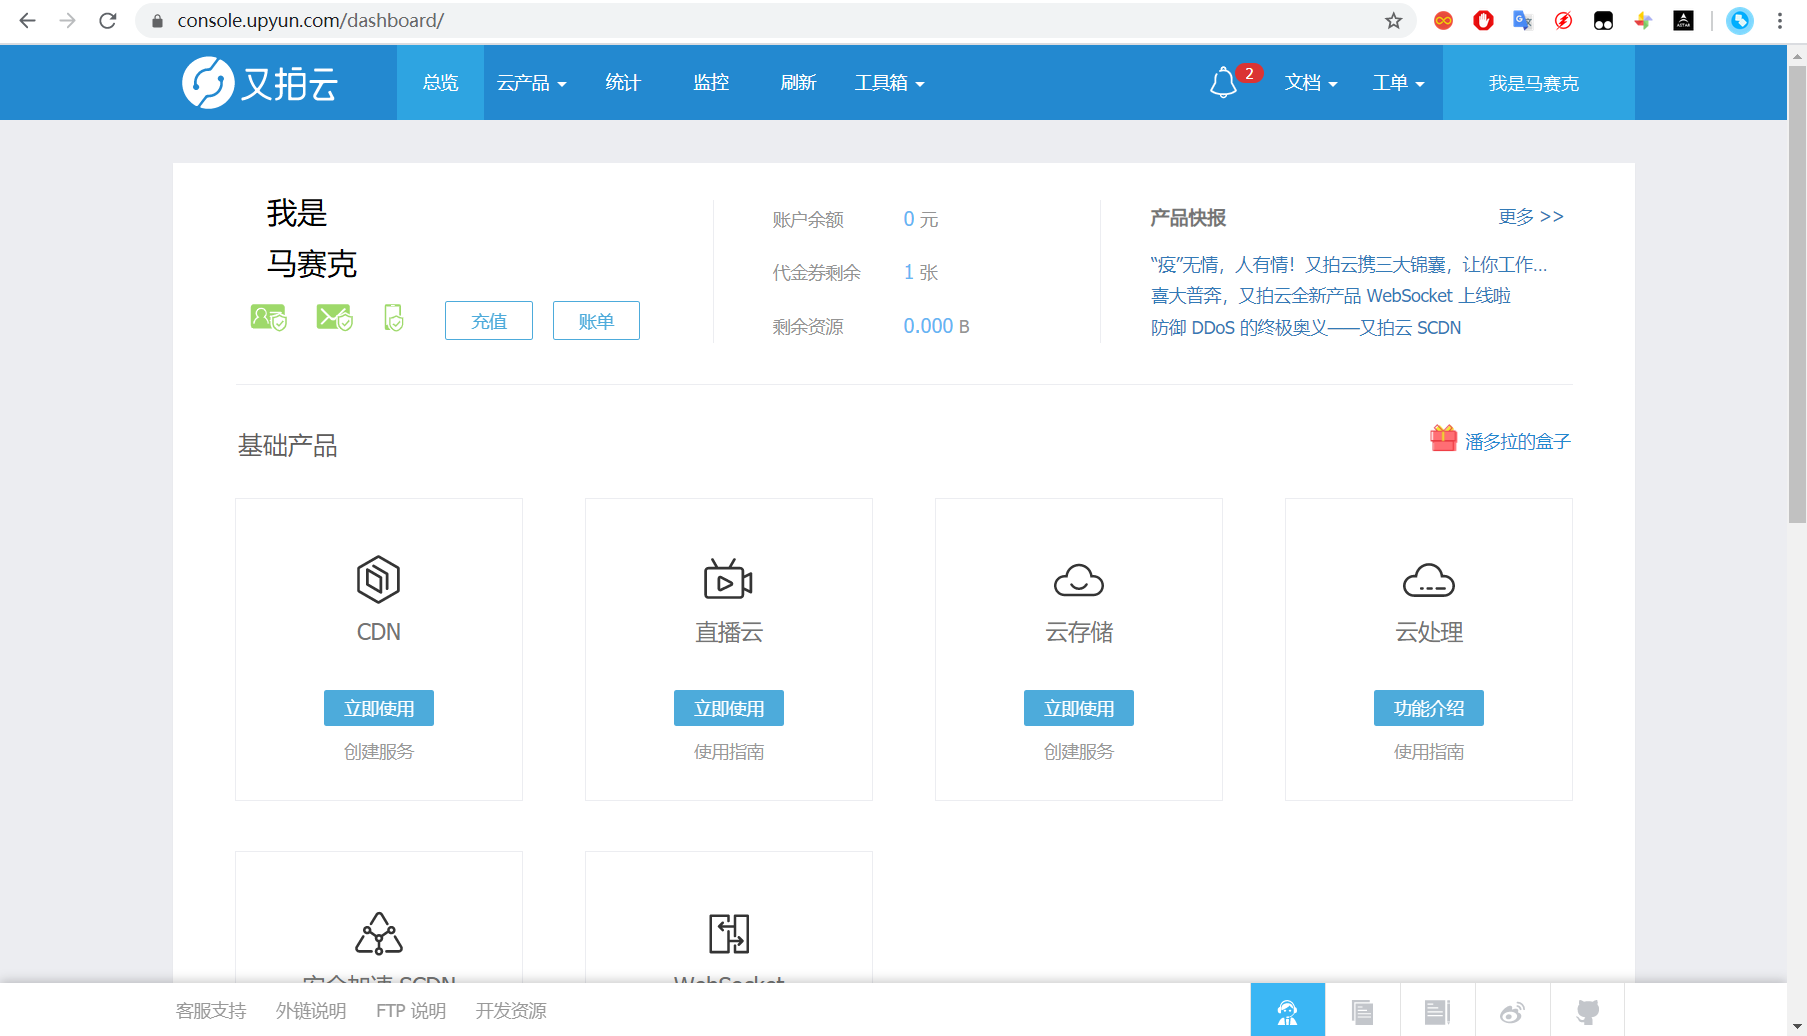Click the email verified envelope icon
The height and width of the screenshot is (1036, 1807).
coord(334,318)
